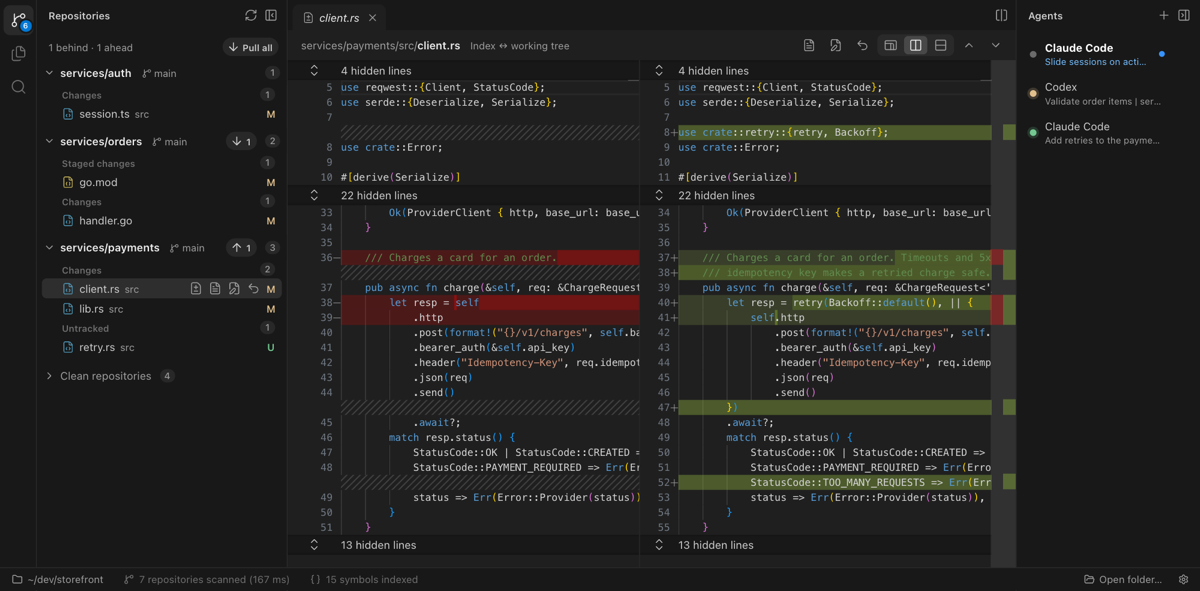This screenshot has width=1200, height=591.
Task: Collapse the services/auth repository
Action: 49,73
